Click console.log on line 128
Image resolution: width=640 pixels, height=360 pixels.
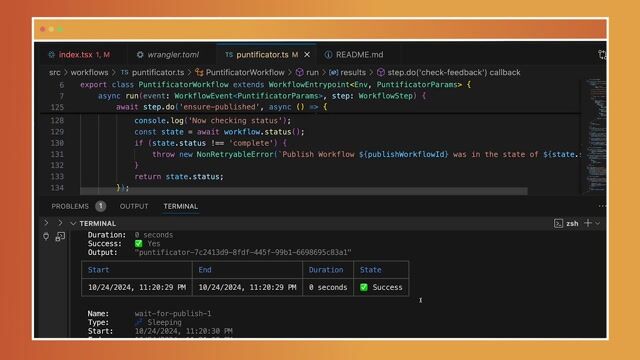point(159,121)
